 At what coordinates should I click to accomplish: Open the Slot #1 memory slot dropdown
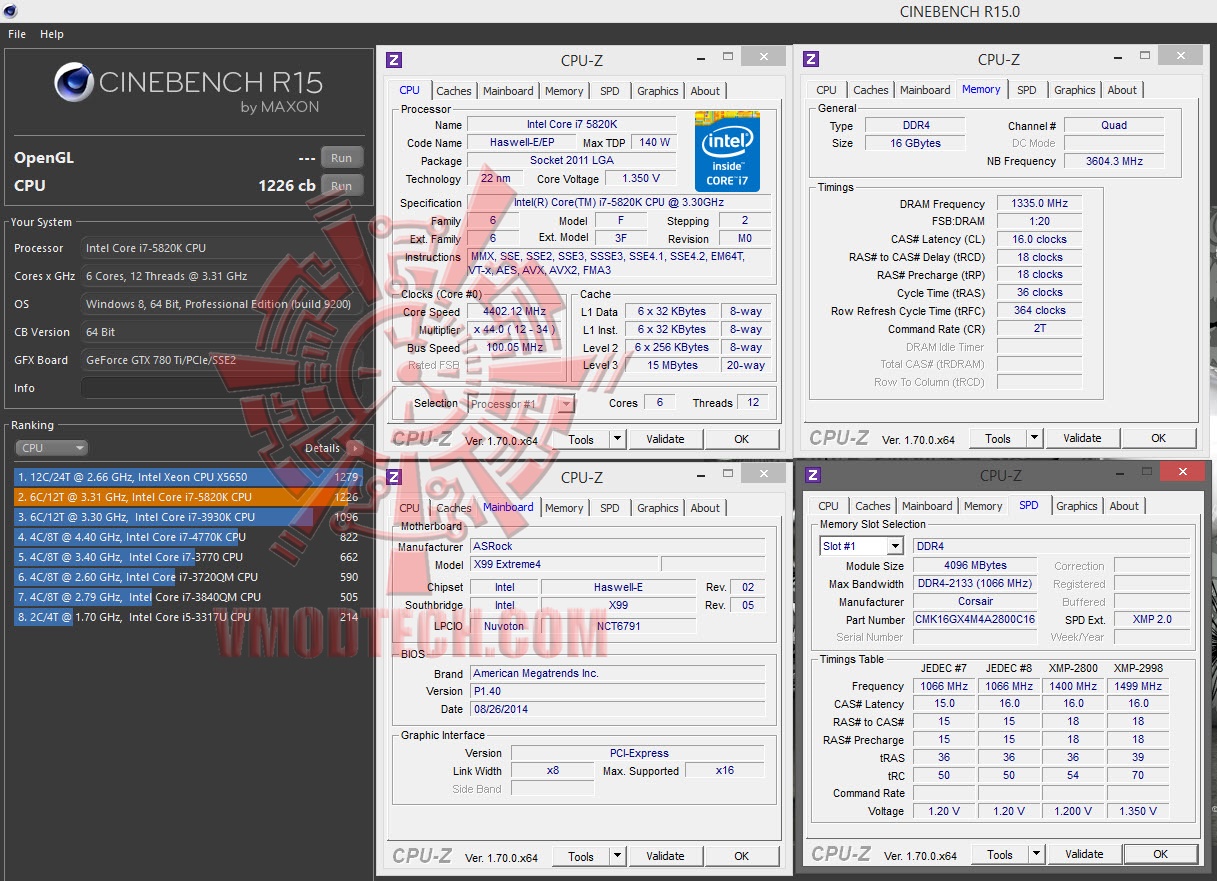pos(861,546)
